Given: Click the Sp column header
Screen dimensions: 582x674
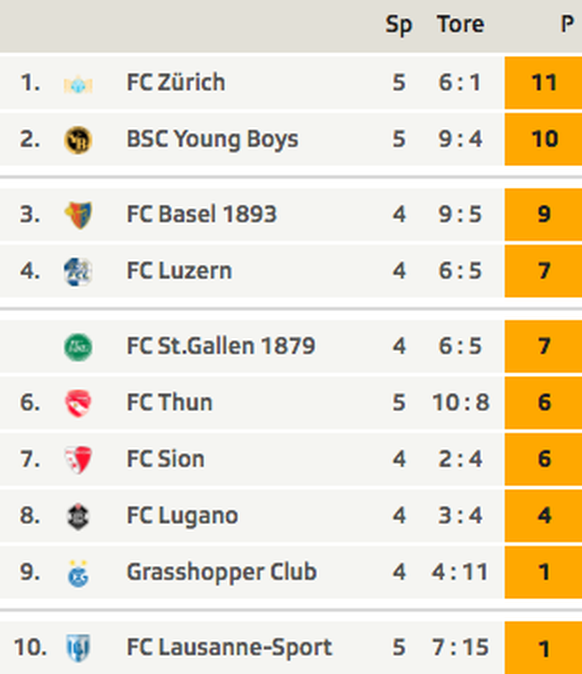Looking at the screenshot, I should click(399, 25).
